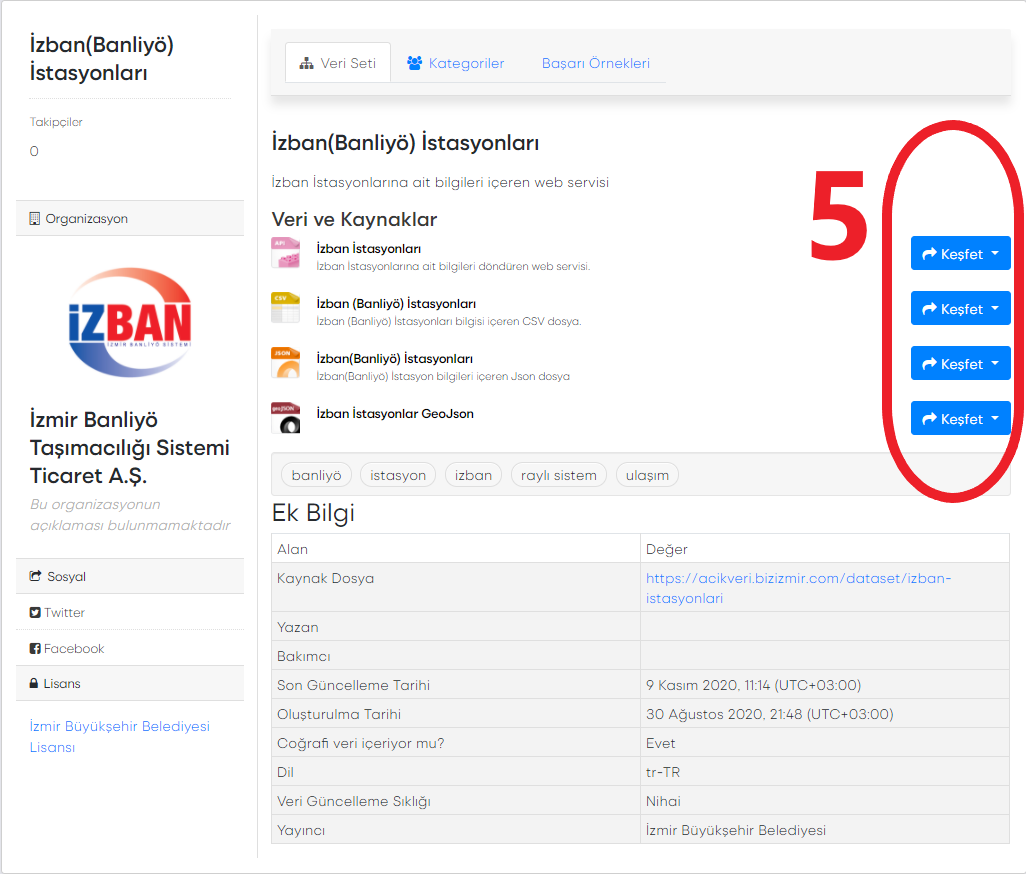Expand the Keşfet dropdown for the CSV resource
The height and width of the screenshot is (874, 1026).
[x=960, y=309]
